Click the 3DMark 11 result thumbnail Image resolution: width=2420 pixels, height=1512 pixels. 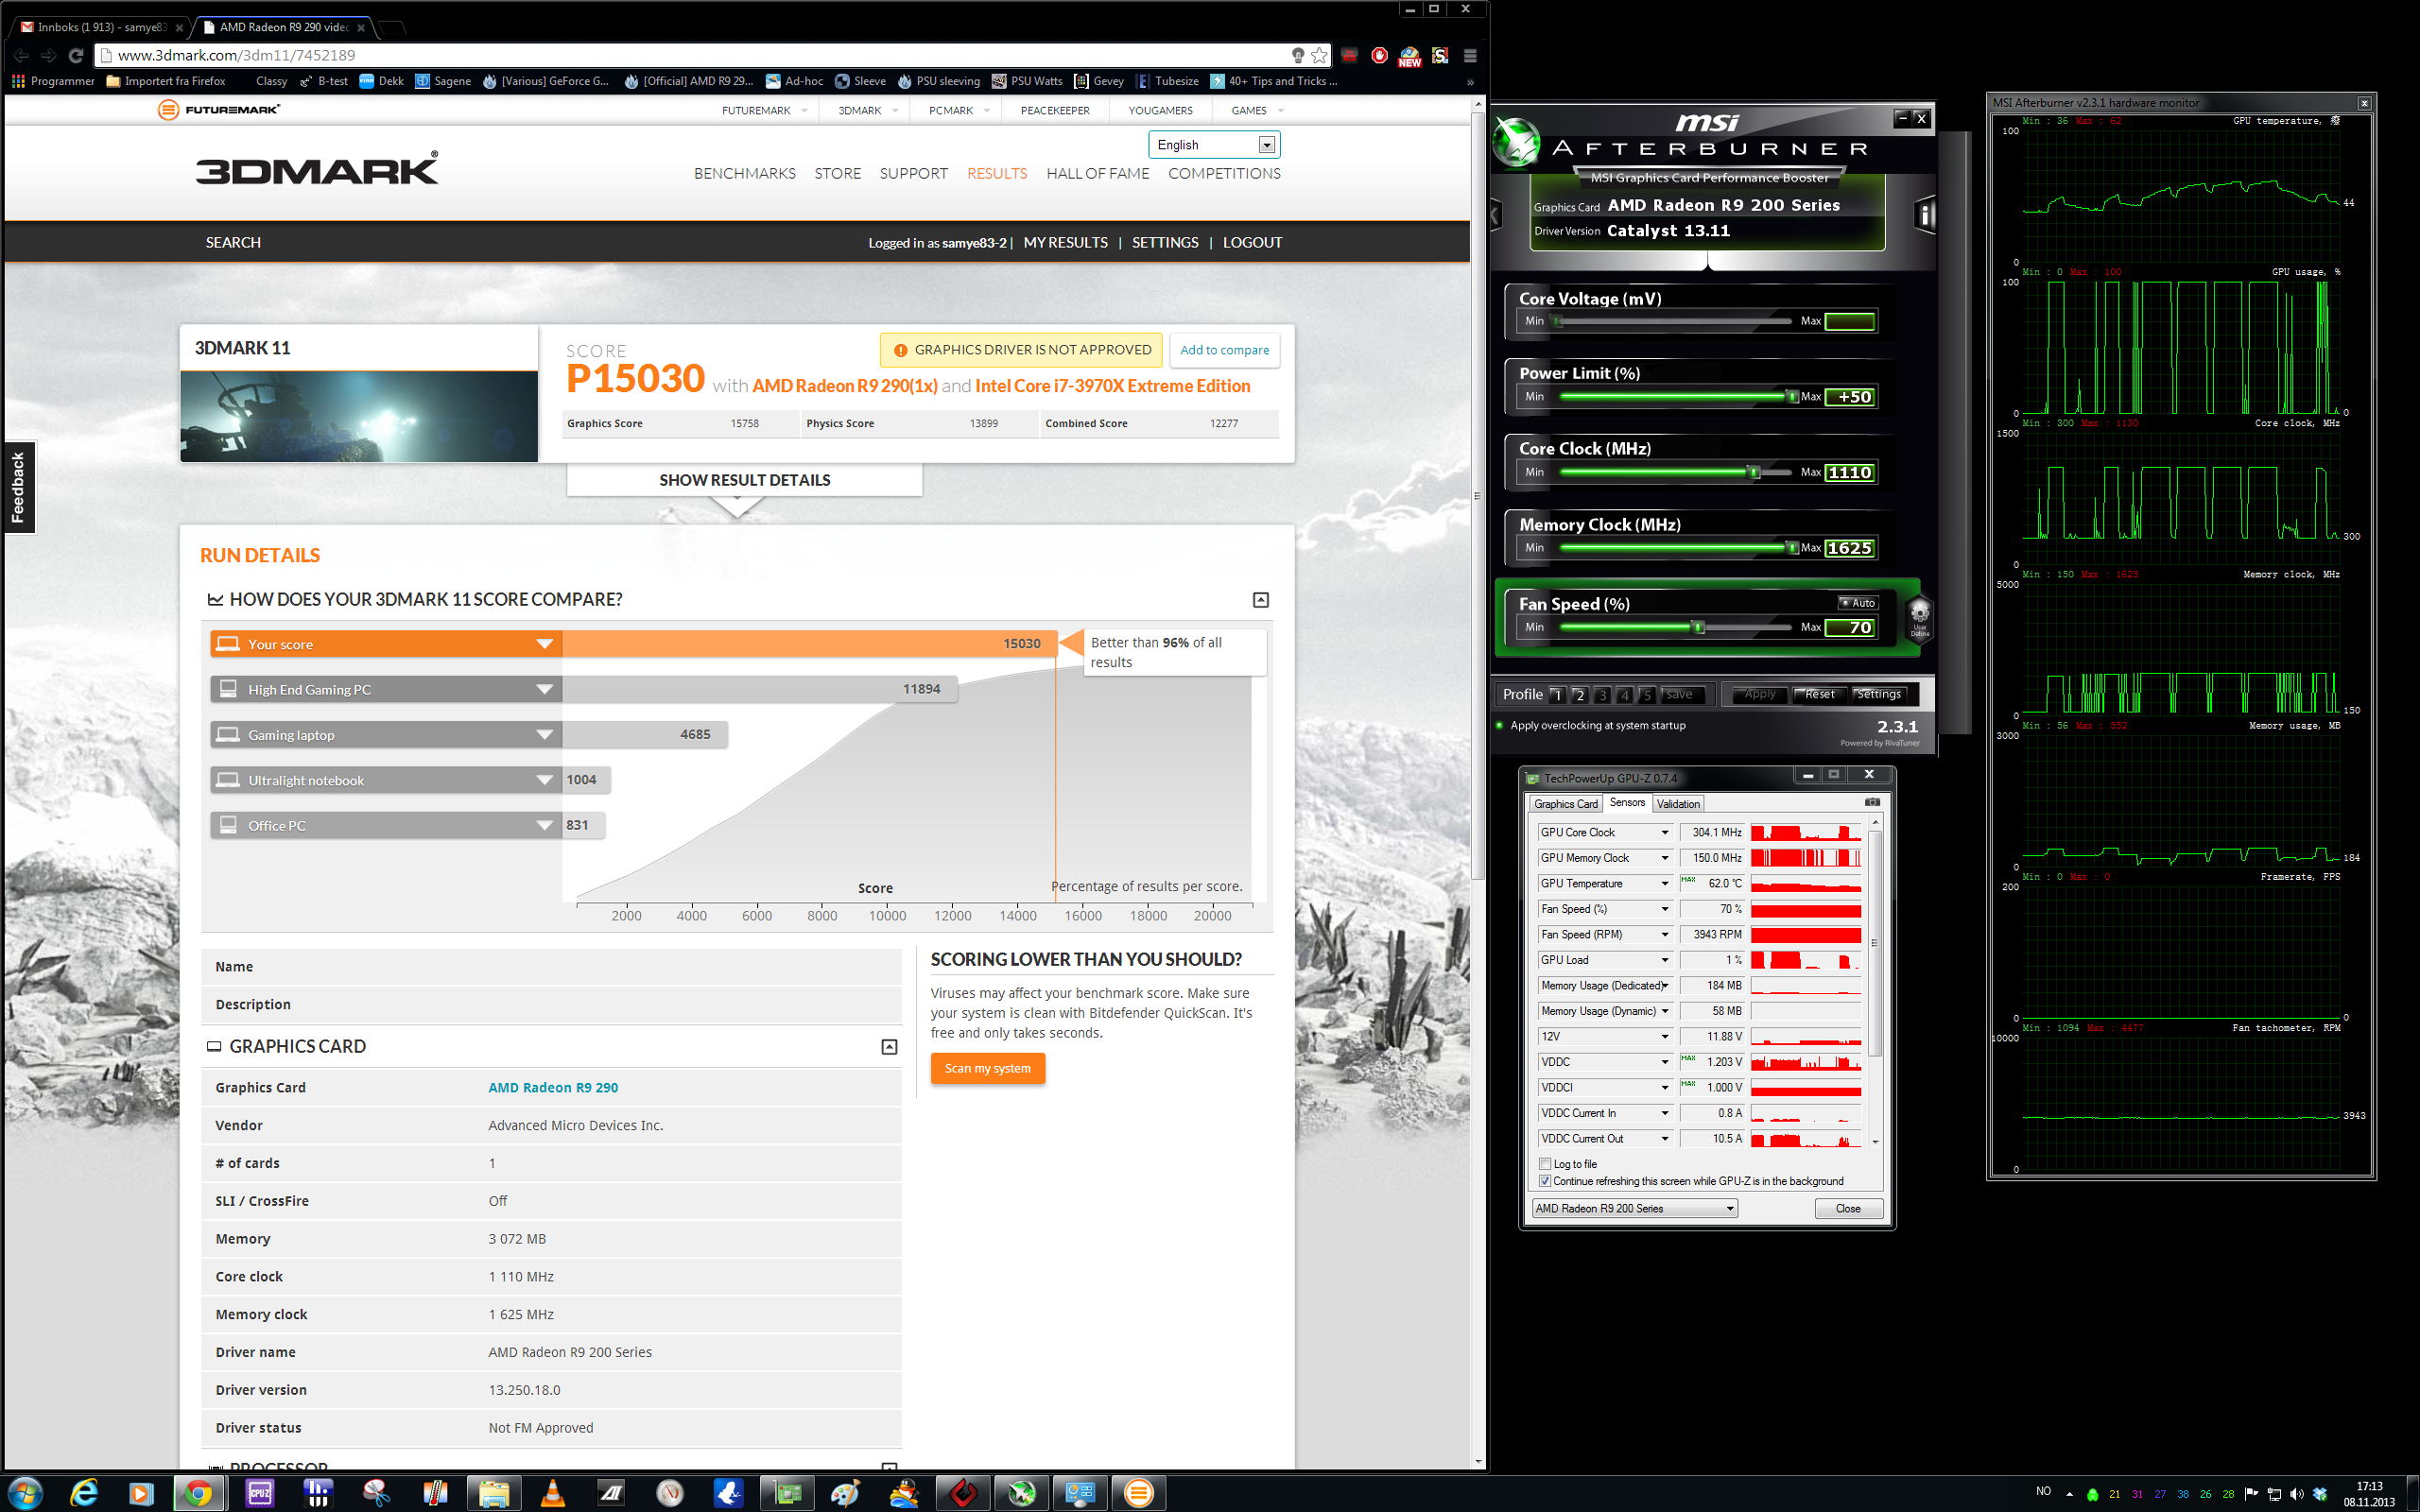[x=359, y=416]
